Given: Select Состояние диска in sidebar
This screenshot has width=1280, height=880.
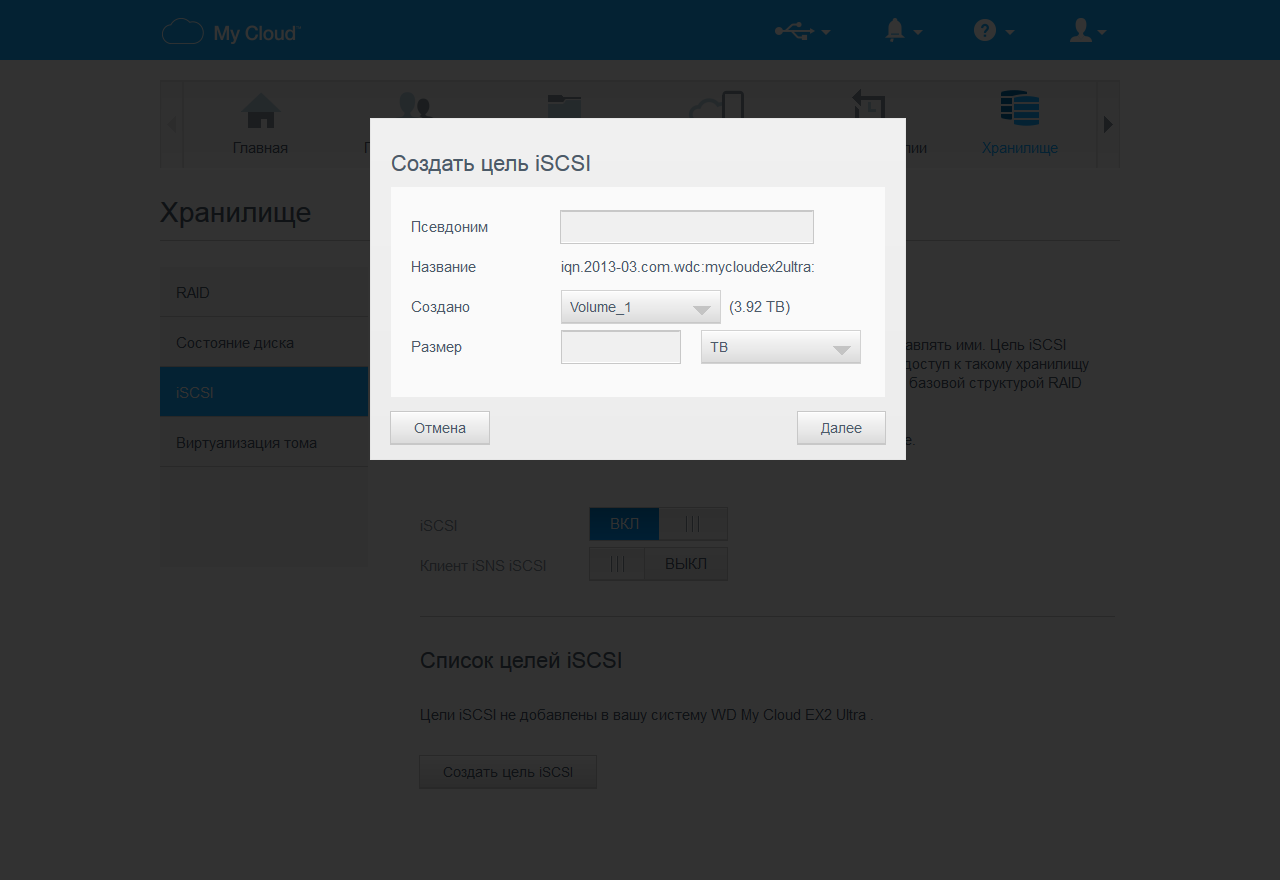Looking at the screenshot, I should click(264, 342).
